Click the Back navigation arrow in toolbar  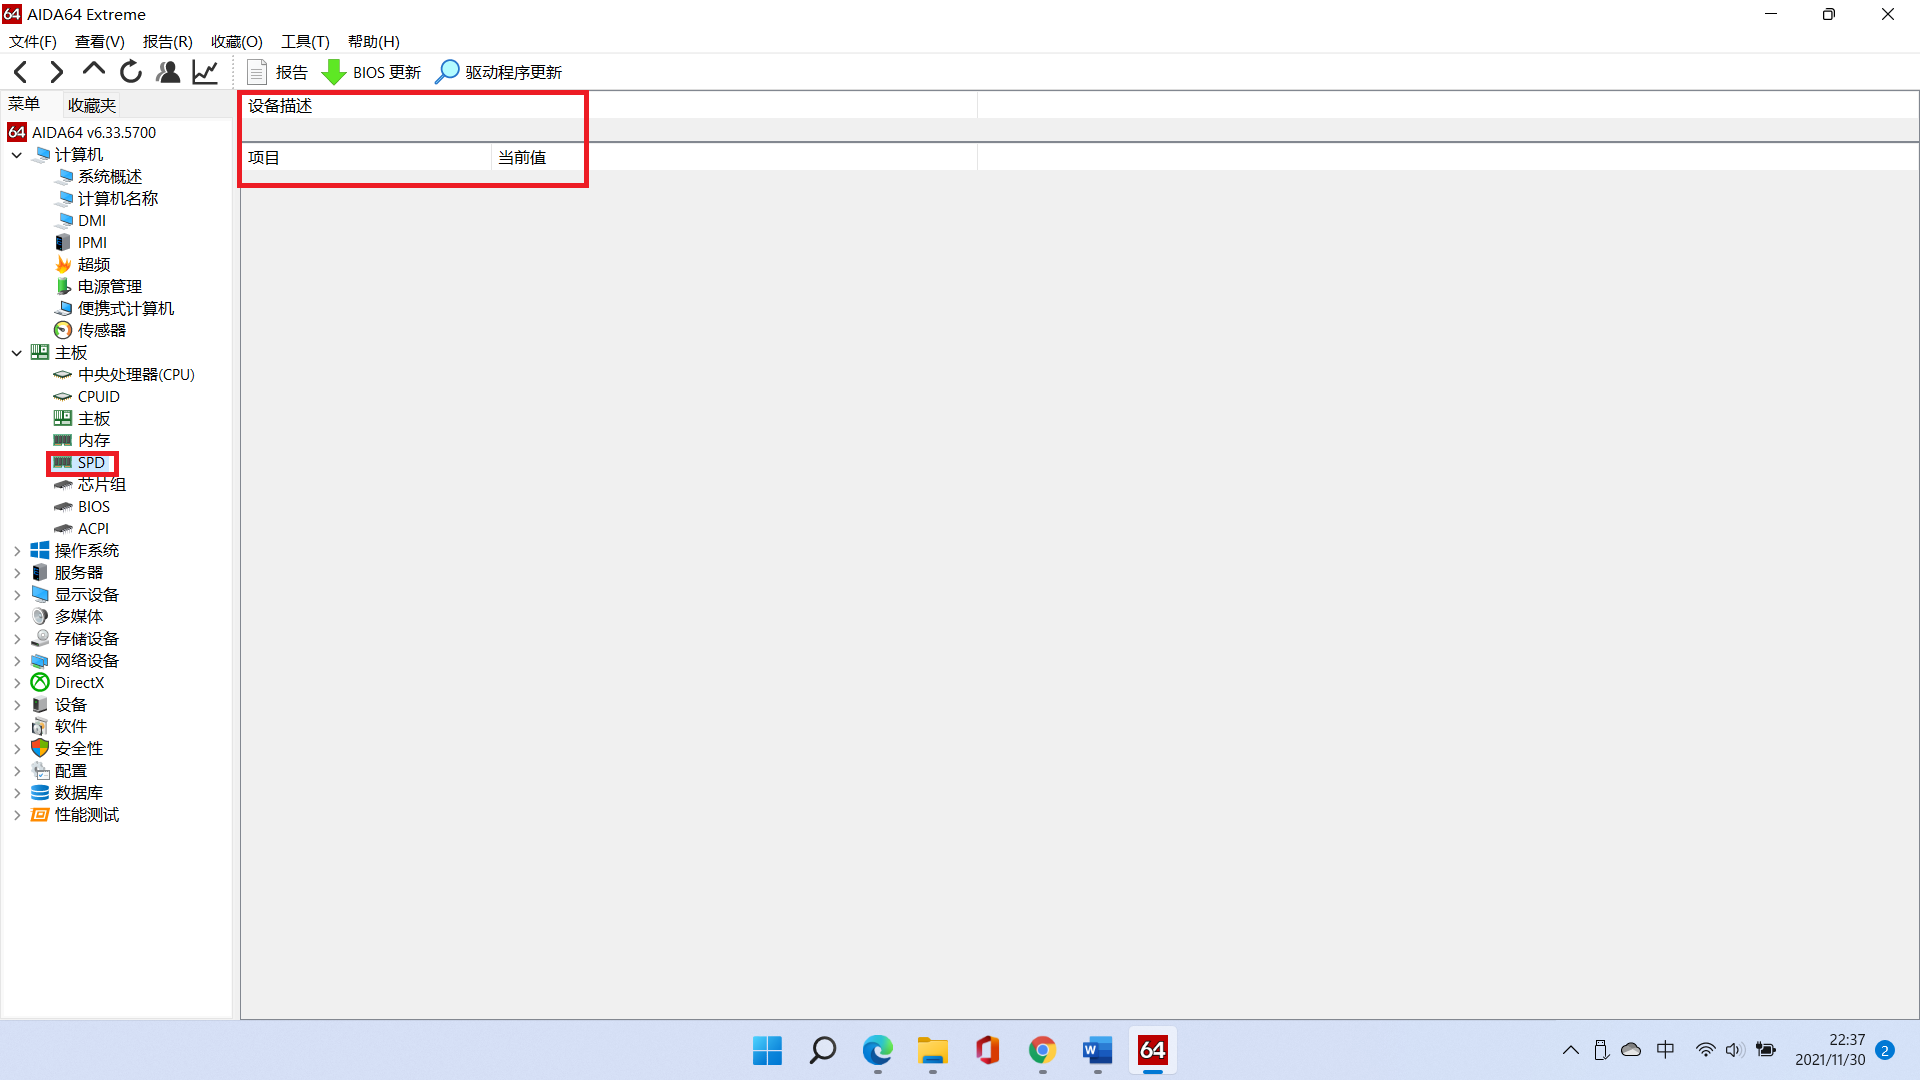pos(21,72)
